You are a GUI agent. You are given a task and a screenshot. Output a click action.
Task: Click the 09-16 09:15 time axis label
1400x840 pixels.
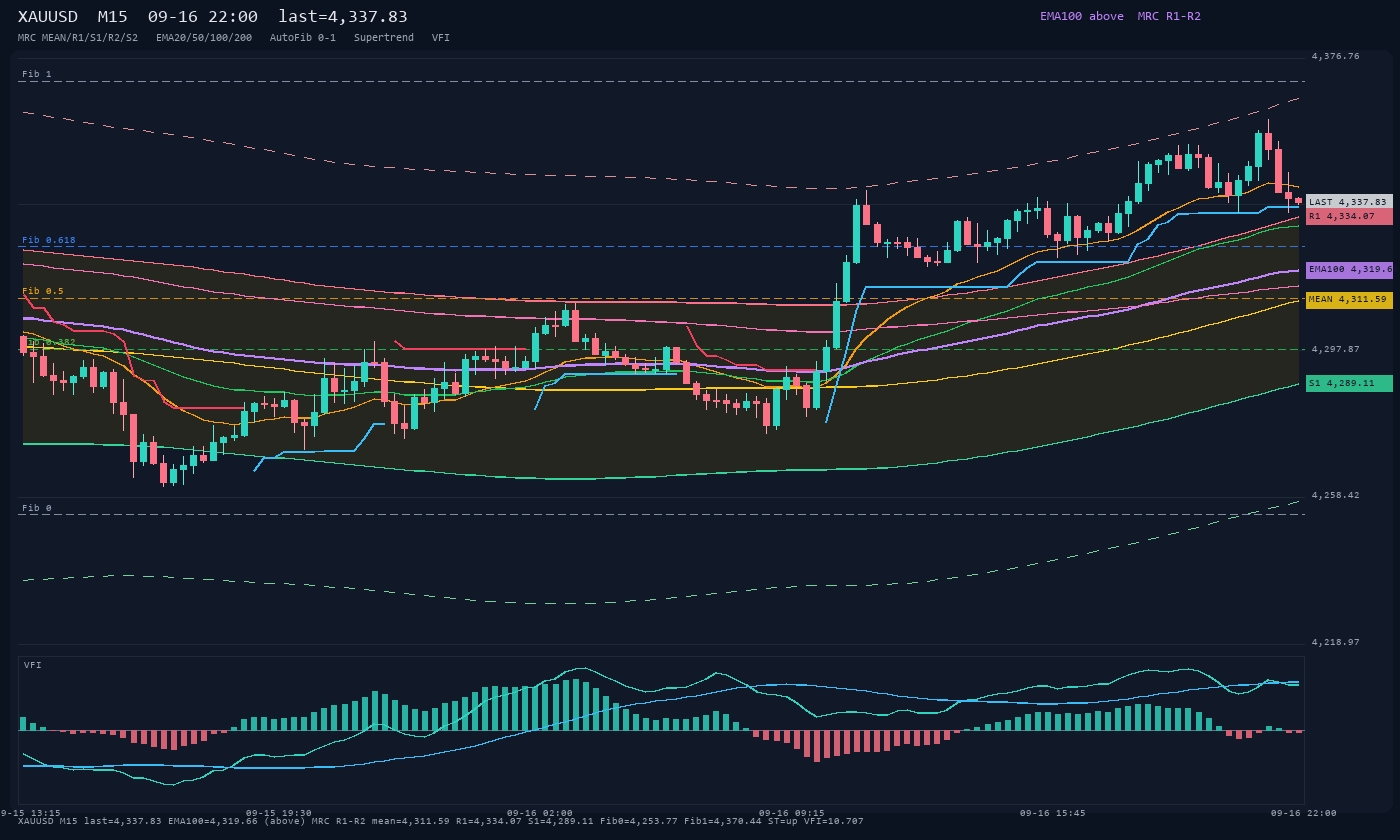point(792,813)
